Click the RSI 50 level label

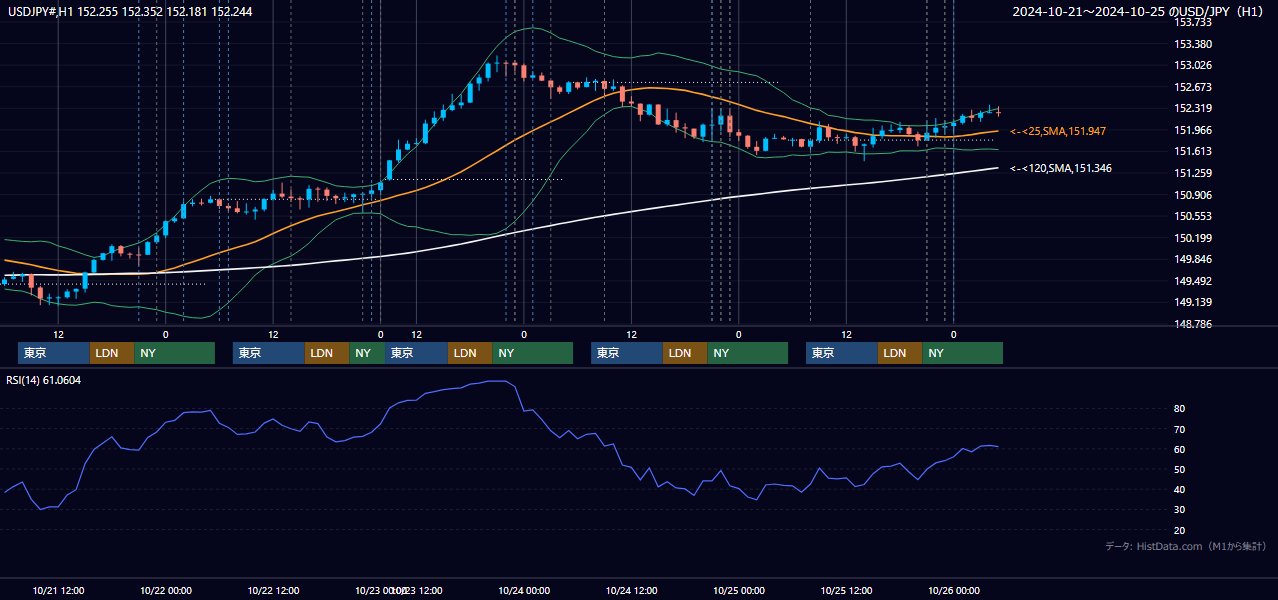[1180, 469]
